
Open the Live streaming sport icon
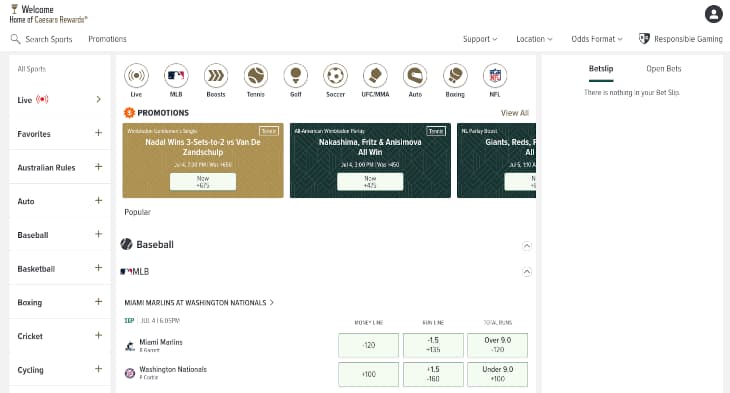click(x=136, y=75)
